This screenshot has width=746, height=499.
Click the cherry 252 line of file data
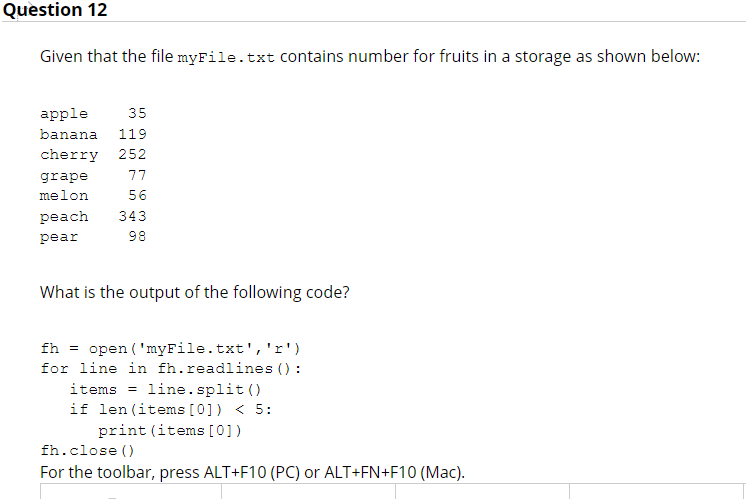point(93,155)
